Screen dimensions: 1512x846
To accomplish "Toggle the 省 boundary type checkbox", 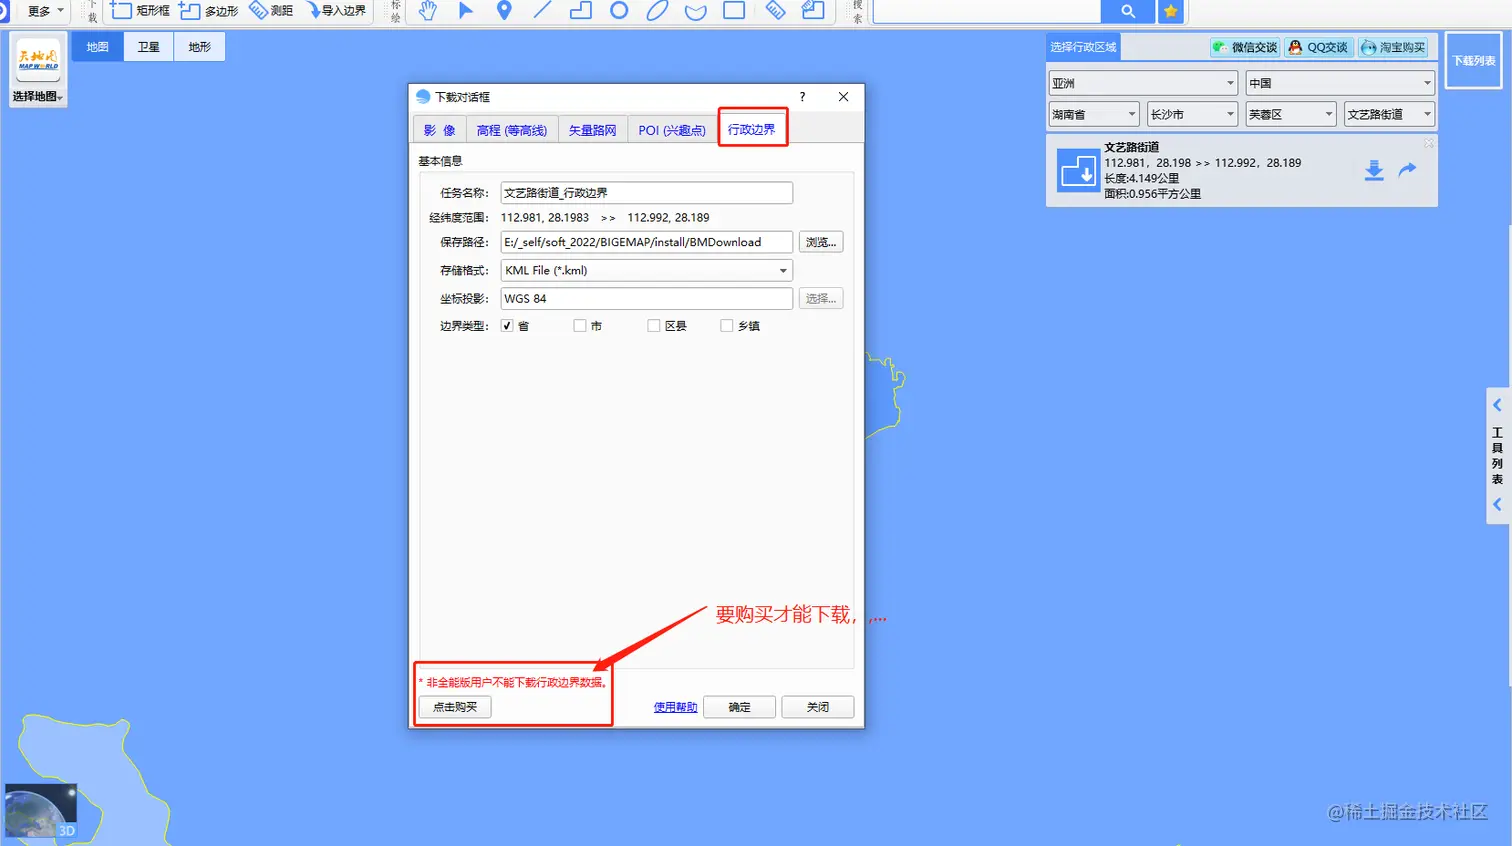I will [507, 326].
